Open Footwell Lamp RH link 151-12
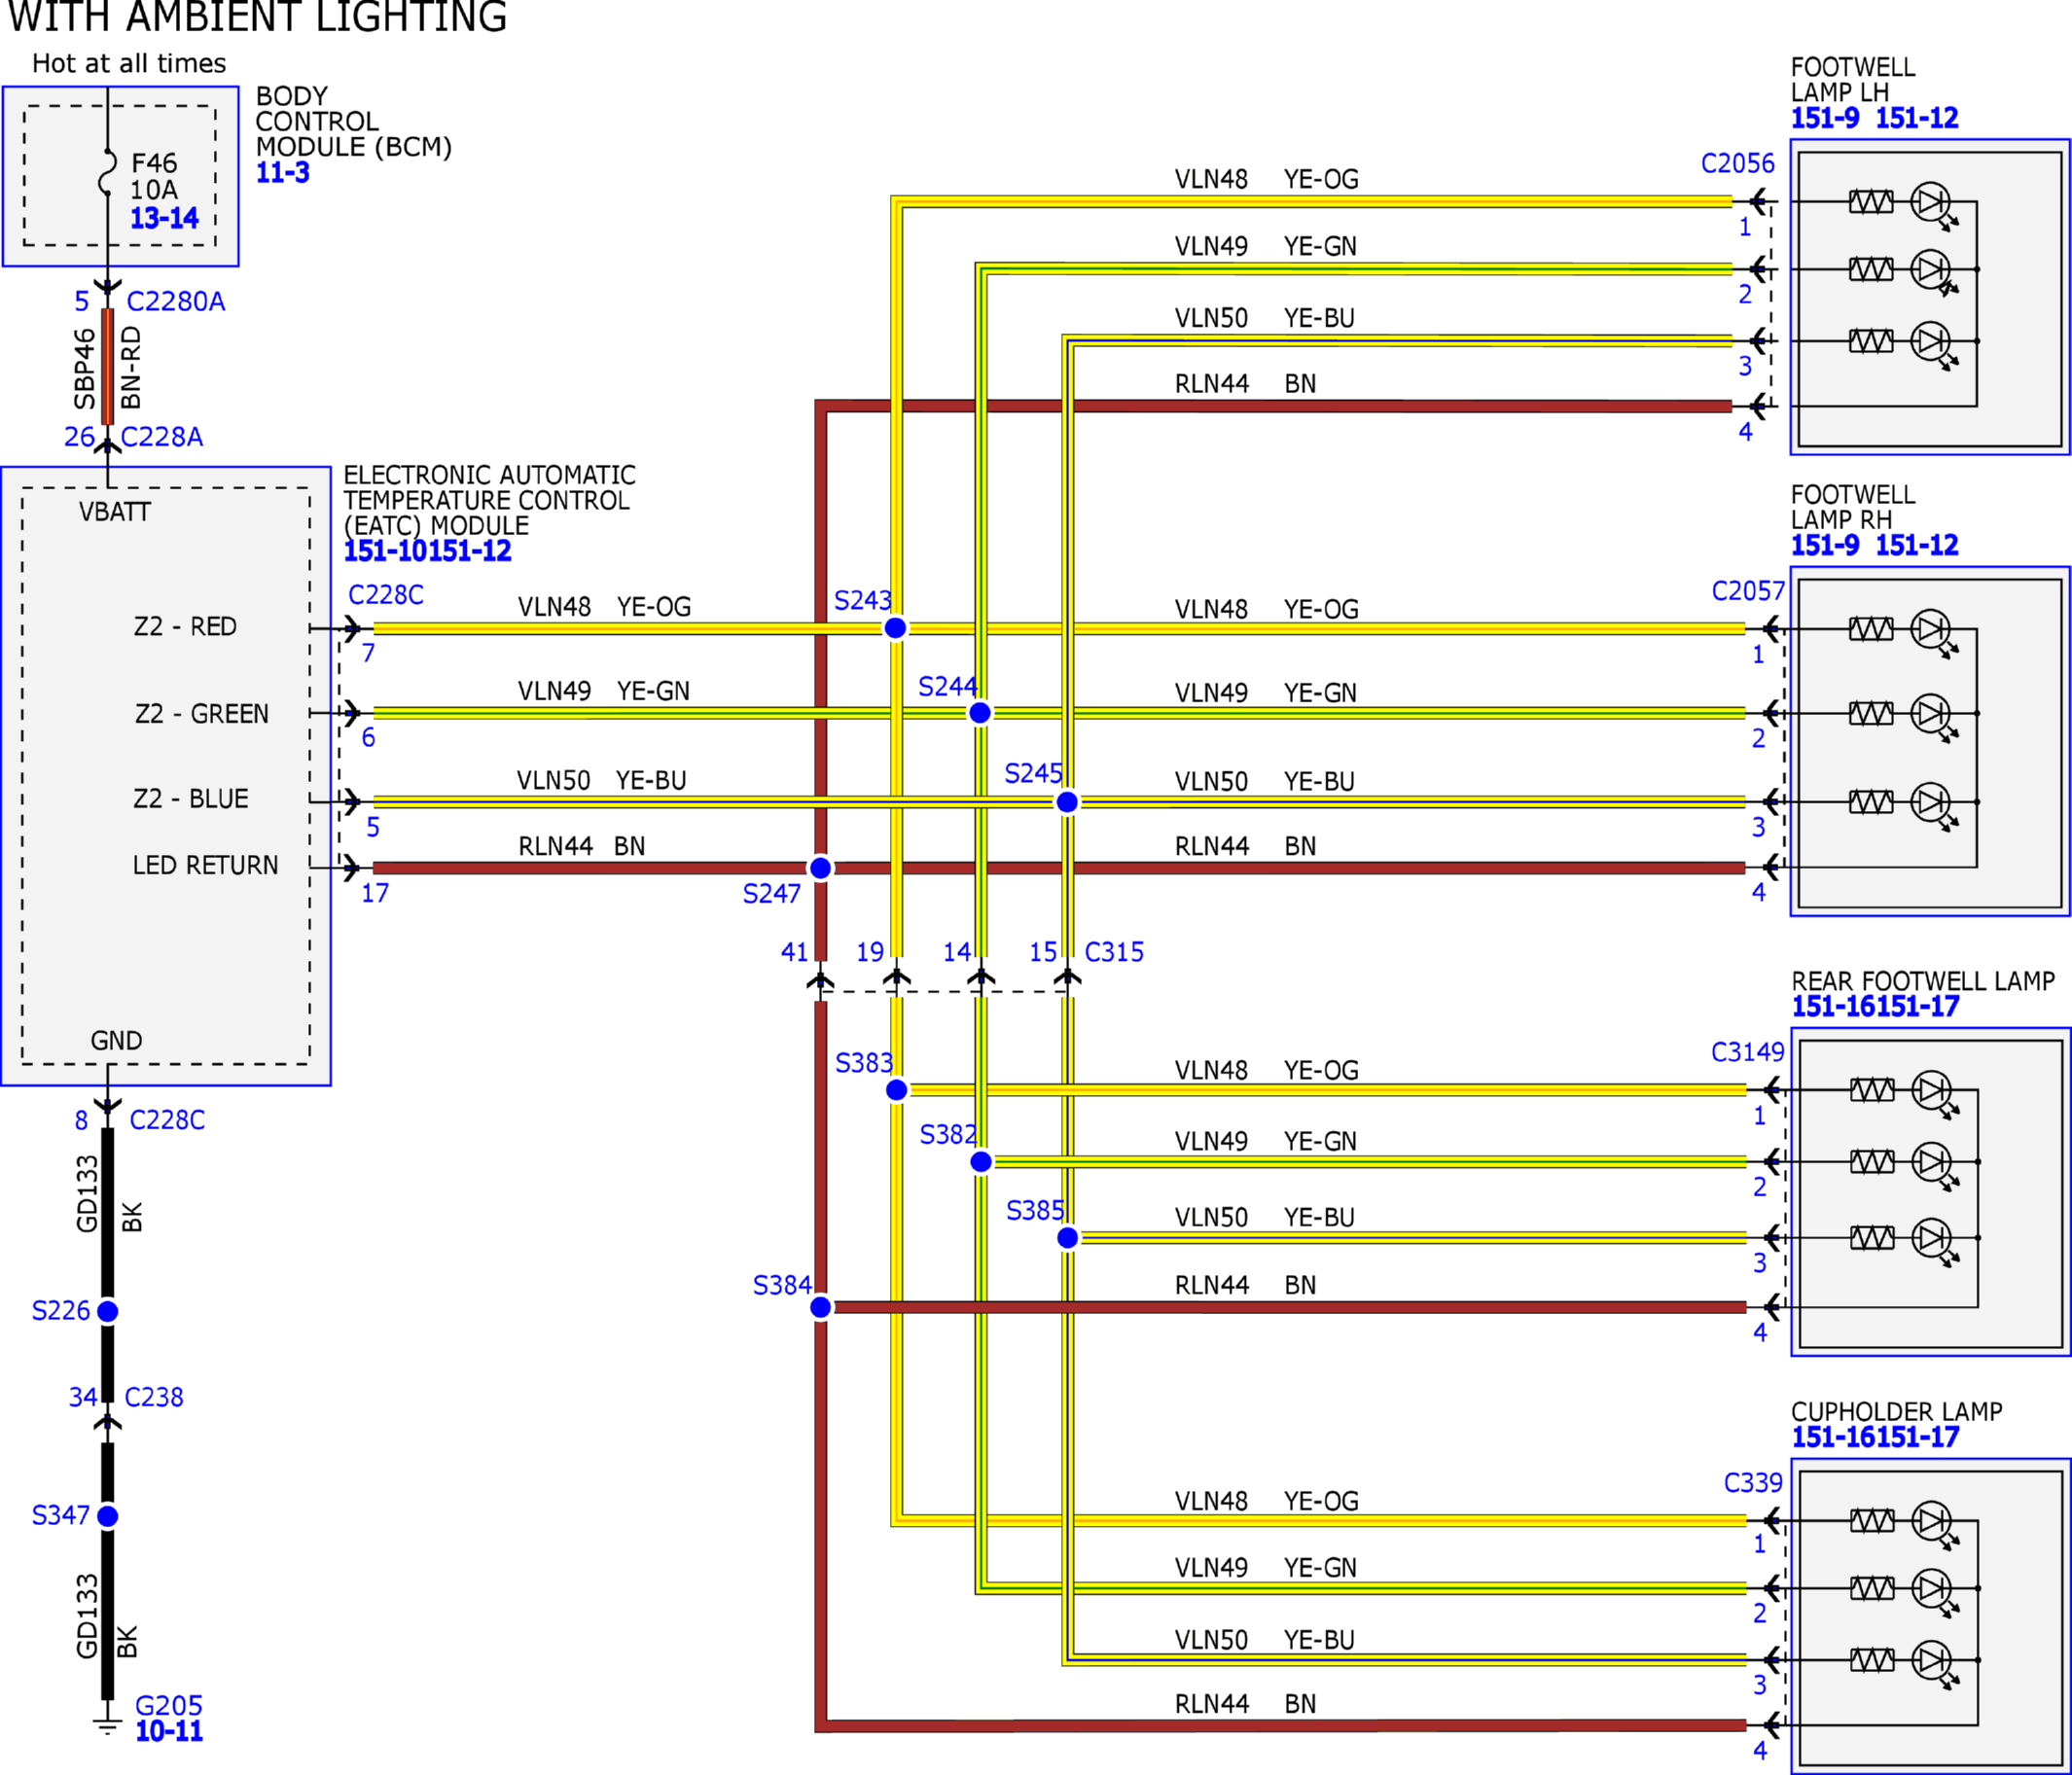2072x1775 pixels. [1917, 545]
